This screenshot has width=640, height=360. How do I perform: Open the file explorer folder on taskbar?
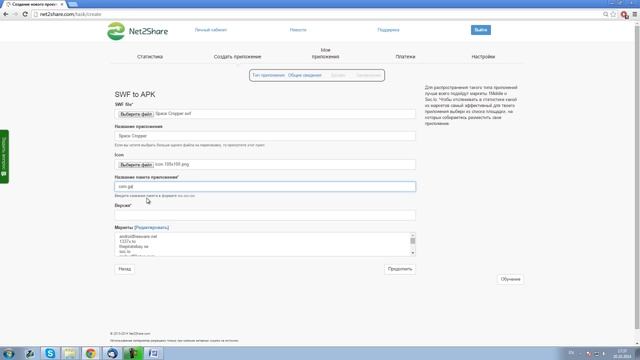point(70,353)
